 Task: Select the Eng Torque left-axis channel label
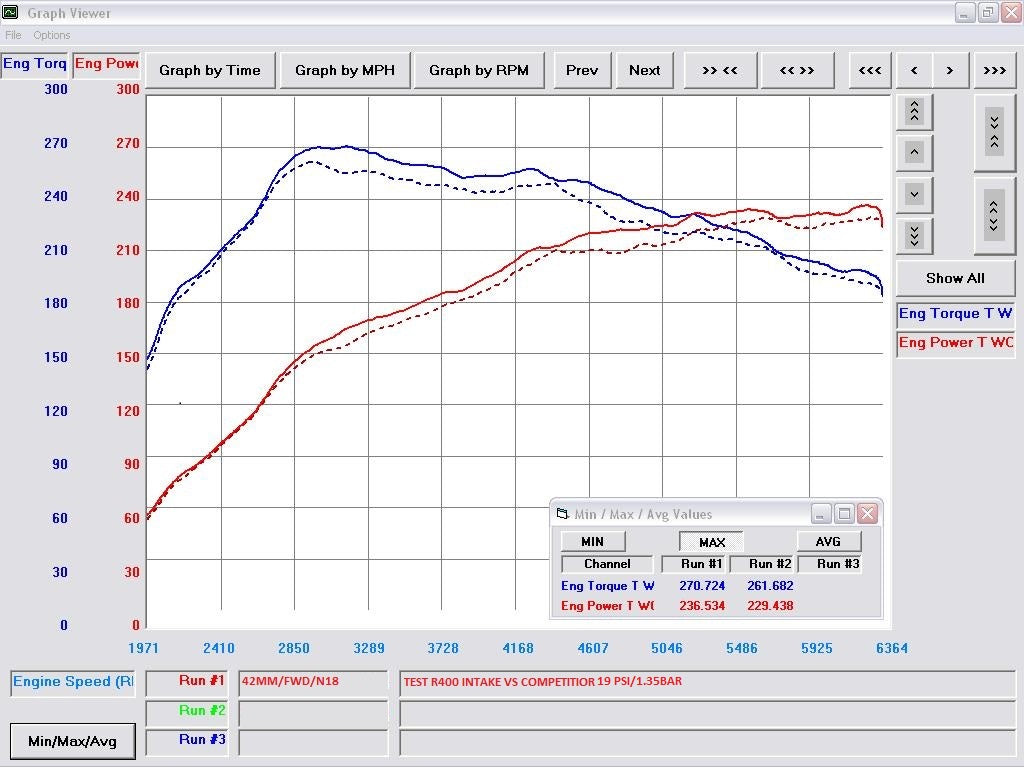pos(35,64)
